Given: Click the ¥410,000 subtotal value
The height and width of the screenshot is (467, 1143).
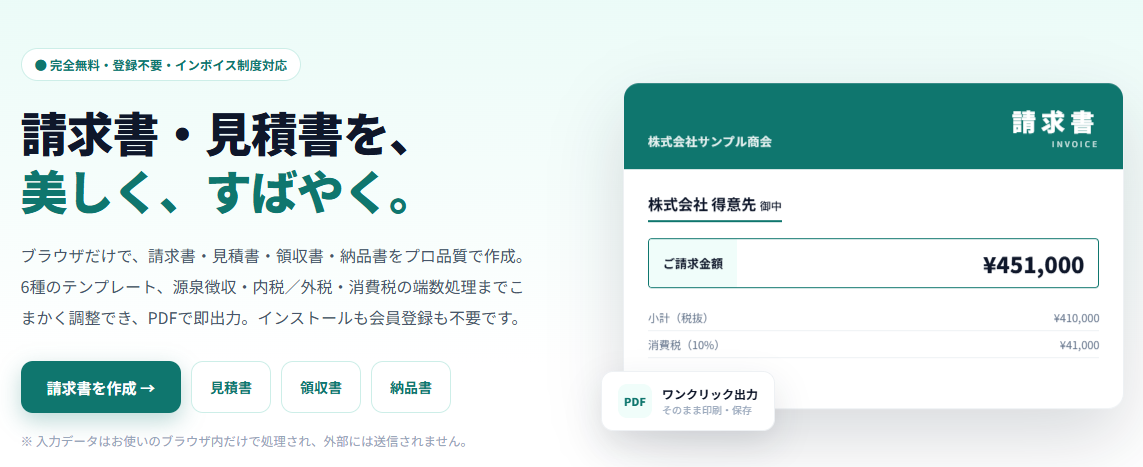Looking at the screenshot, I should pos(1076,318).
